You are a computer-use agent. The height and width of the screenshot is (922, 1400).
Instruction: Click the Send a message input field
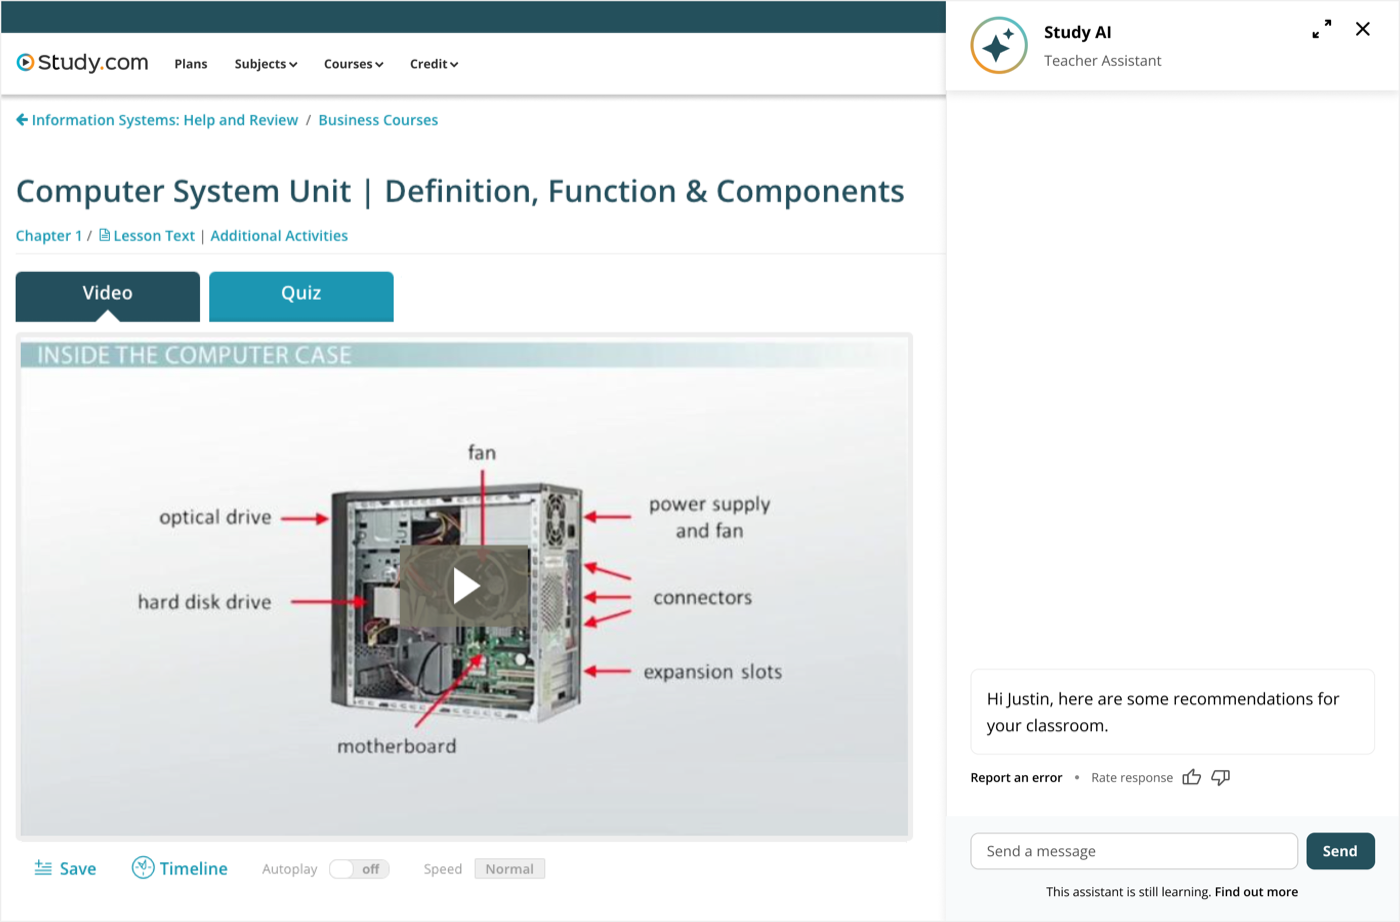click(x=1134, y=851)
